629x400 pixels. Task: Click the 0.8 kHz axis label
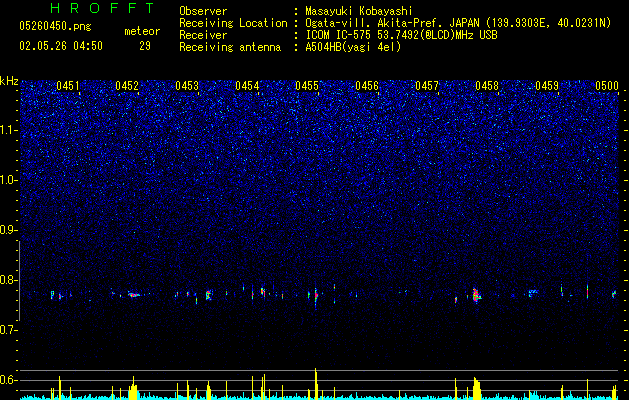[x=8, y=280]
